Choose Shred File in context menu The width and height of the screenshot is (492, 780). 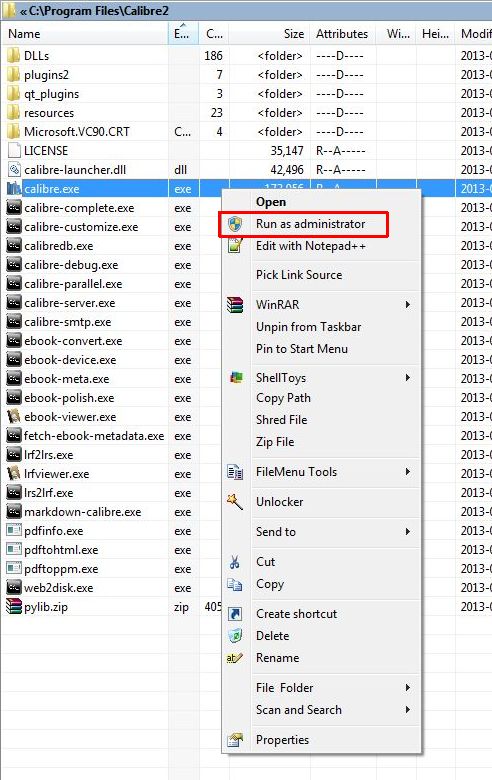click(282, 420)
